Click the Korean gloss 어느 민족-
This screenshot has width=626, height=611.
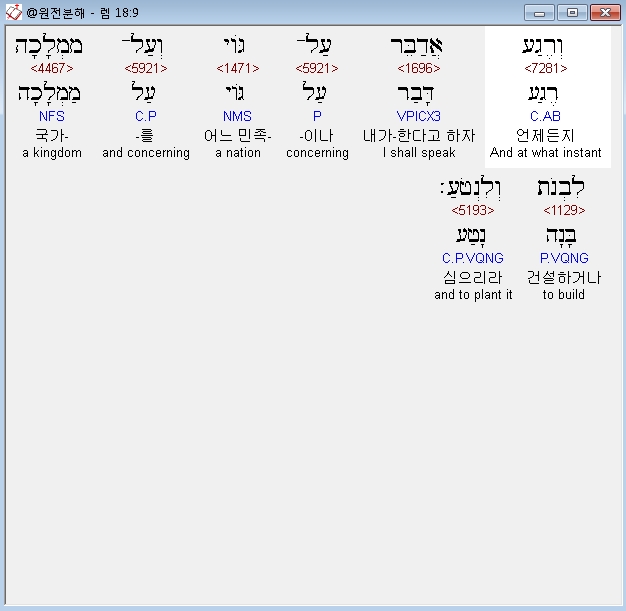click(x=238, y=135)
